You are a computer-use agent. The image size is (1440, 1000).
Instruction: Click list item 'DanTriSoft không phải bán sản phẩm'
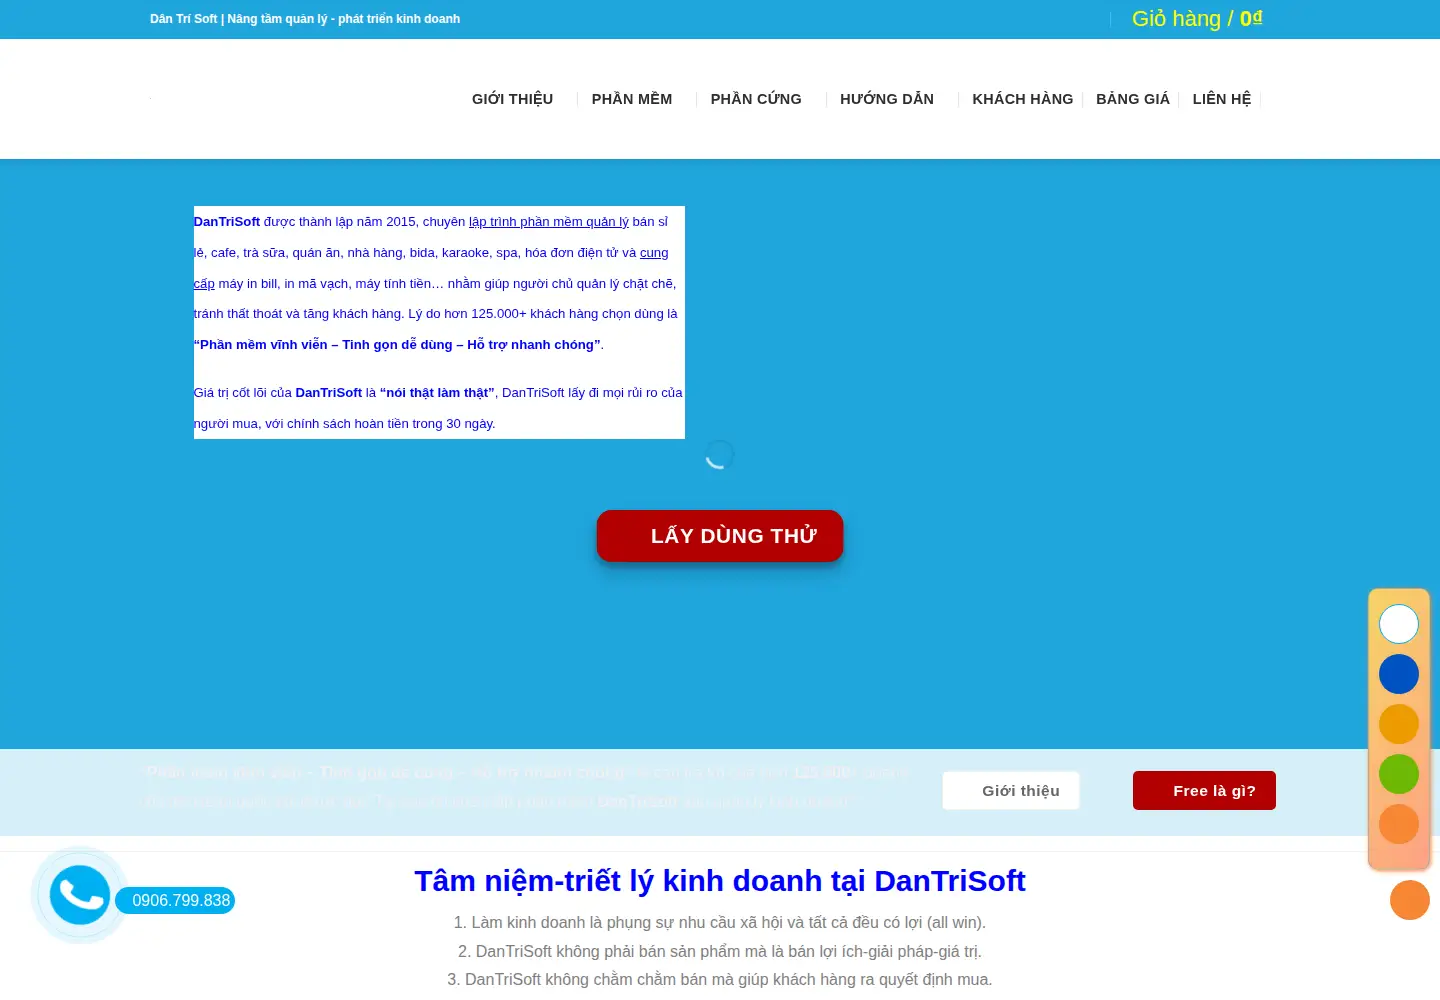click(x=720, y=951)
